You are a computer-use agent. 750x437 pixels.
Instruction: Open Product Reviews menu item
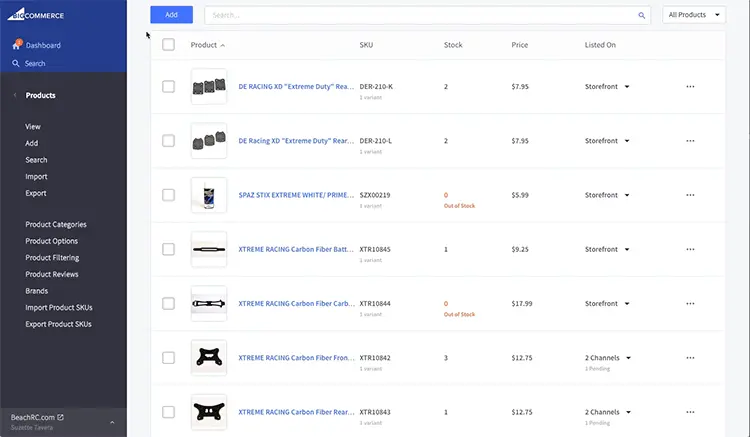pos(52,274)
